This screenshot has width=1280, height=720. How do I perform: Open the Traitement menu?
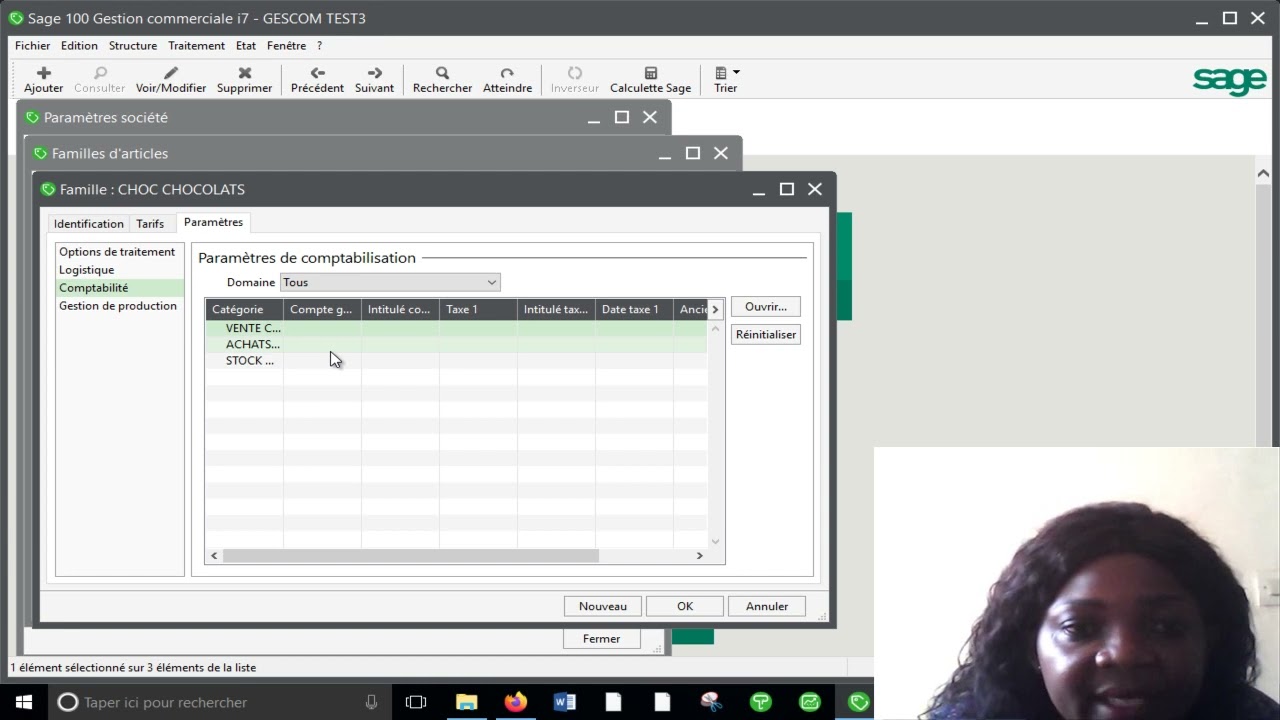(196, 46)
